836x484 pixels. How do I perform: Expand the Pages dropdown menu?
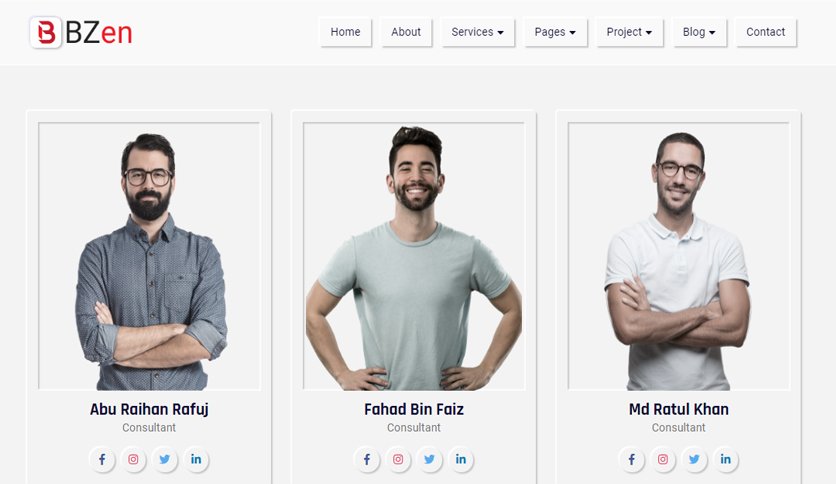555,32
